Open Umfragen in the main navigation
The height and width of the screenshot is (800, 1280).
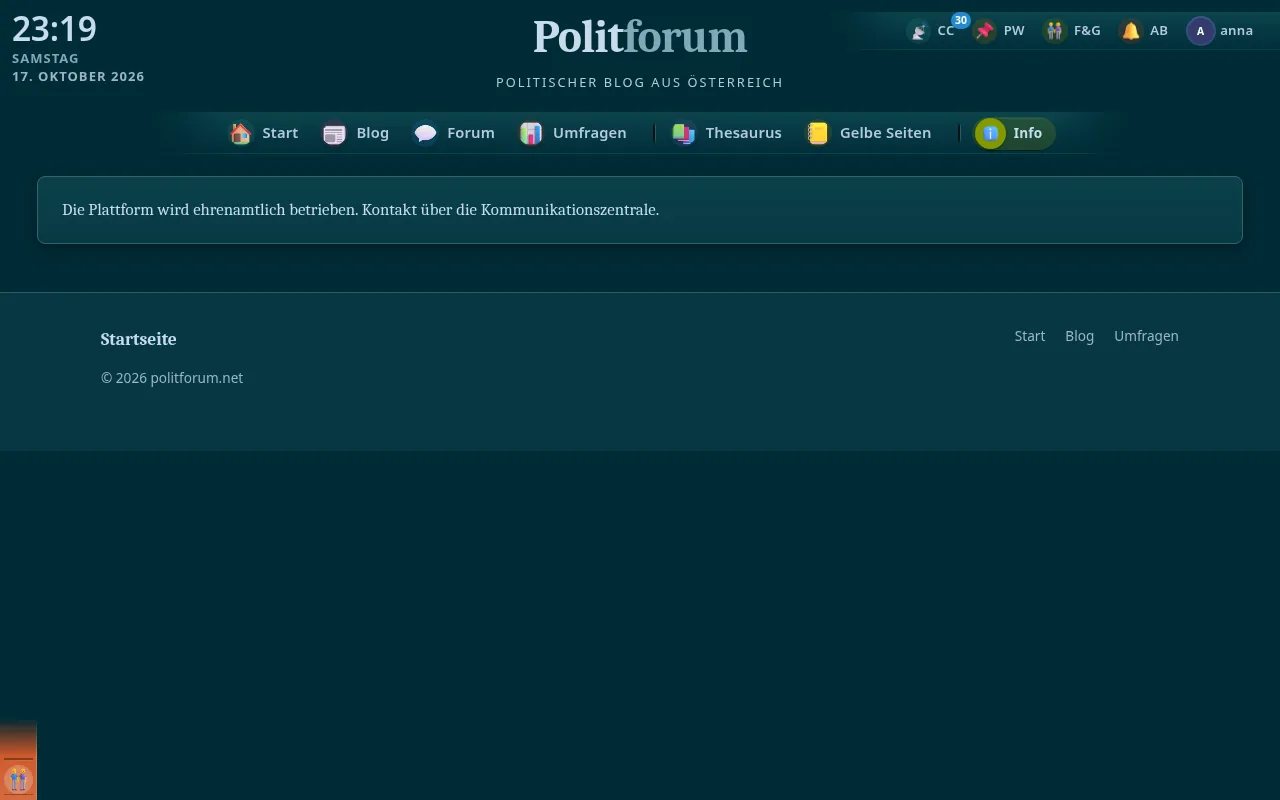click(x=573, y=133)
